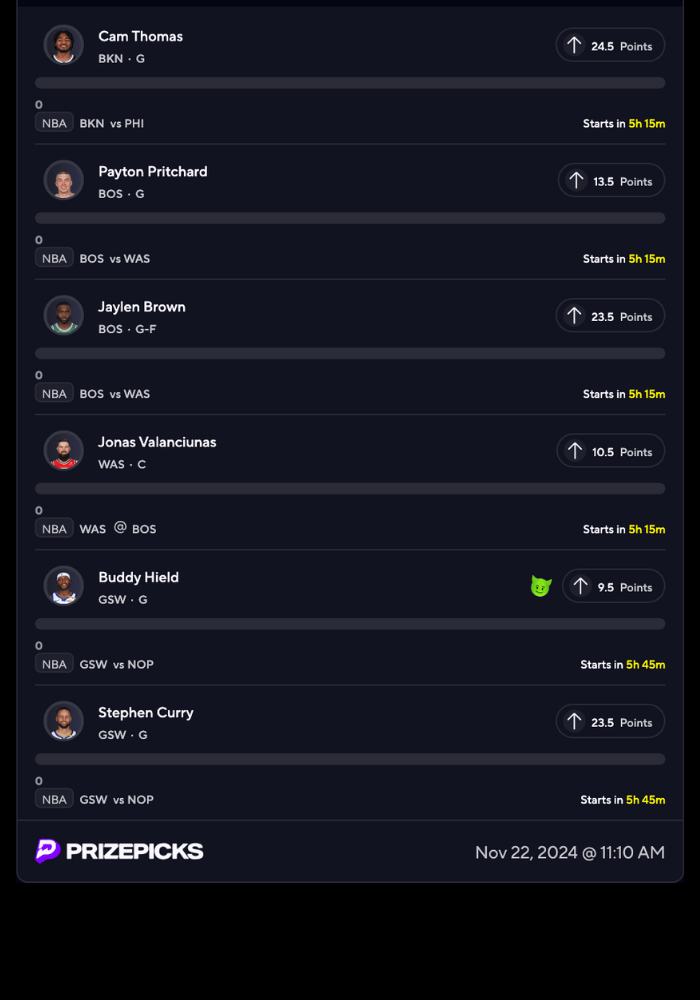Click Stephen Curry's progress bar
This screenshot has width=700, height=1000.
(350, 759)
